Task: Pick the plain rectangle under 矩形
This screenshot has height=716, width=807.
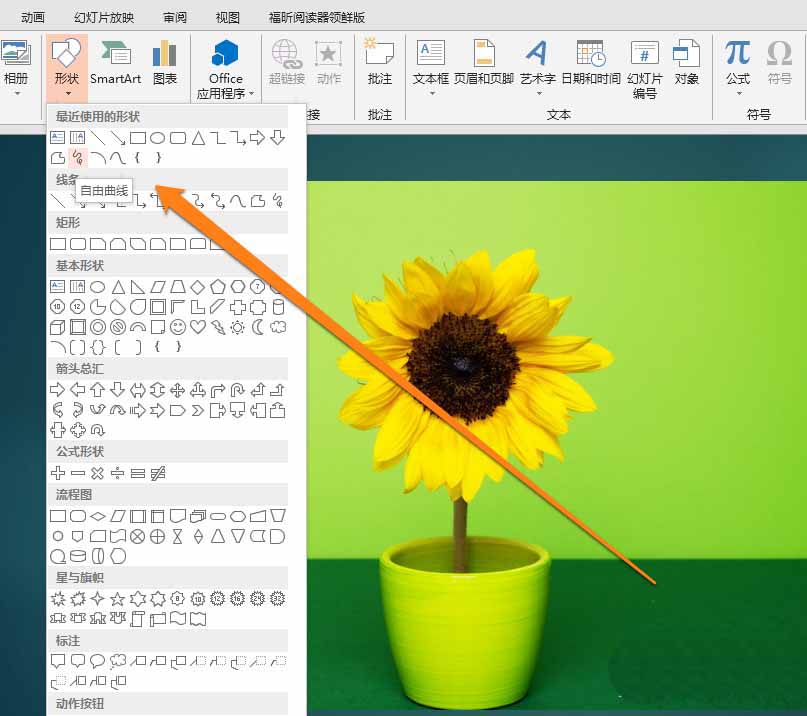Action: click(58, 244)
